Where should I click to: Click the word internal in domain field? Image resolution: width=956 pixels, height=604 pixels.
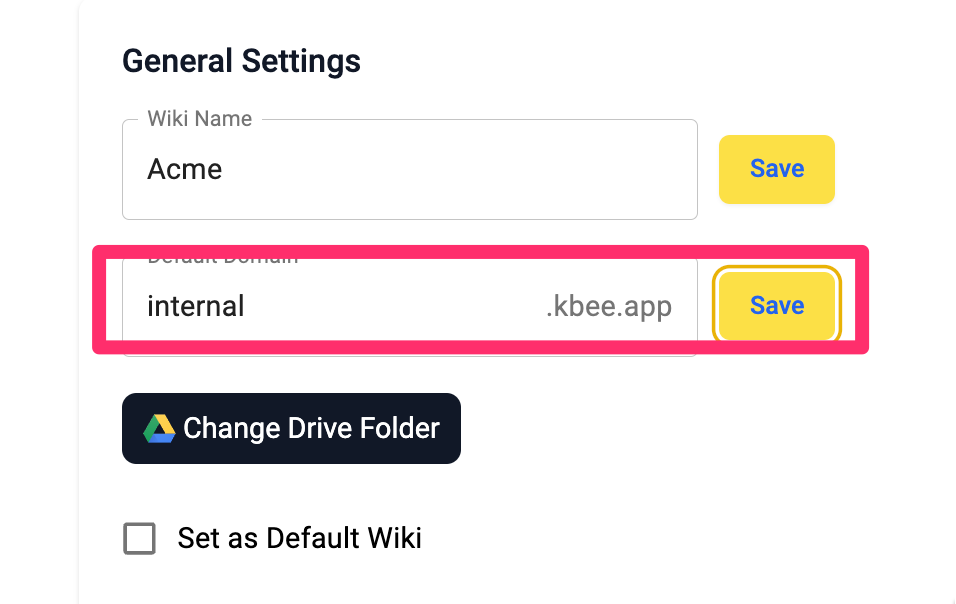click(196, 306)
